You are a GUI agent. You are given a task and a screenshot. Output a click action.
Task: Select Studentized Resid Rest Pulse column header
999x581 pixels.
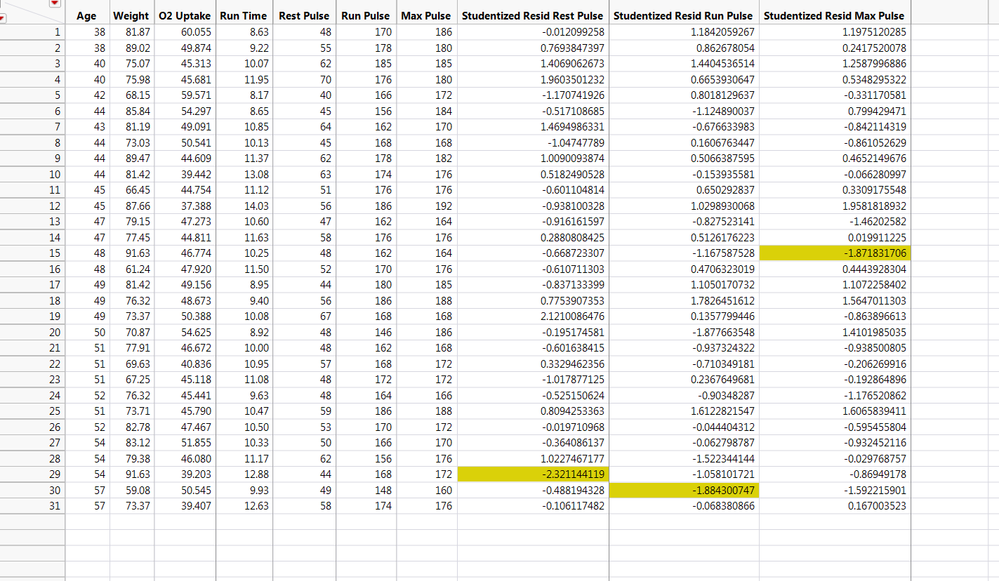[x=533, y=16]
